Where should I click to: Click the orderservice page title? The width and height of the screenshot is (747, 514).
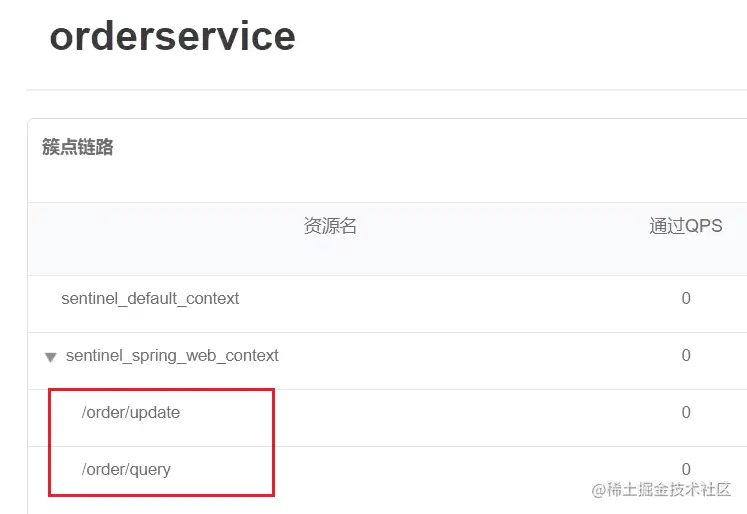click(x=172, y=36)
